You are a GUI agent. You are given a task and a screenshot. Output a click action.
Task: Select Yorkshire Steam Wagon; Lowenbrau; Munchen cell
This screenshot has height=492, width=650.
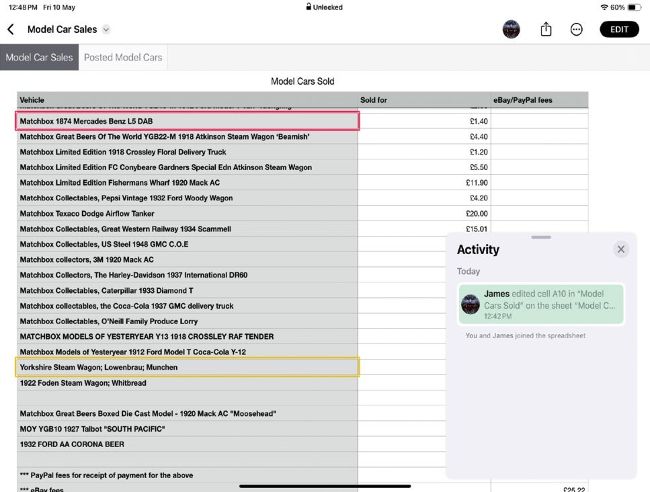click(x=187, y=367)
